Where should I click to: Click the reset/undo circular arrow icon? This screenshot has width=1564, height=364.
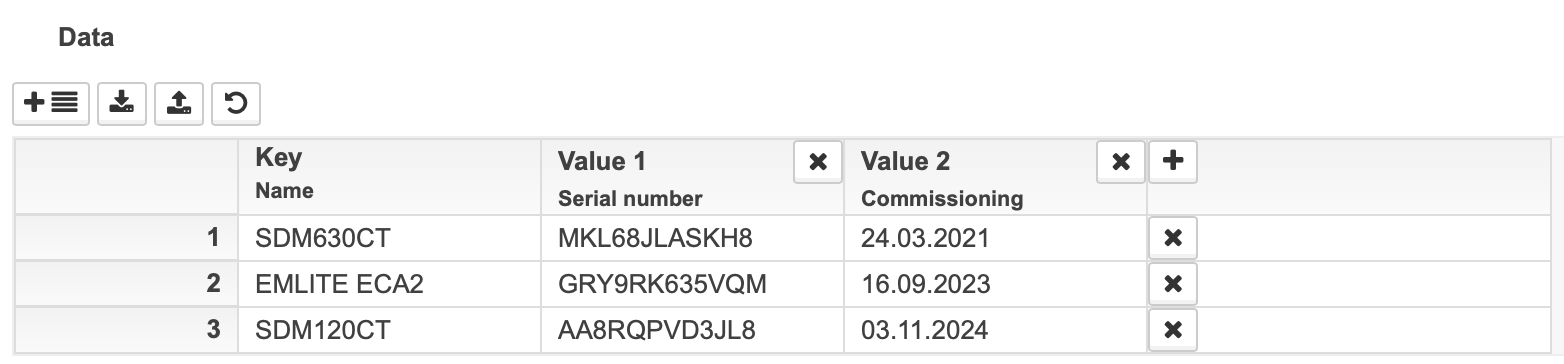(x=236, y=103)
